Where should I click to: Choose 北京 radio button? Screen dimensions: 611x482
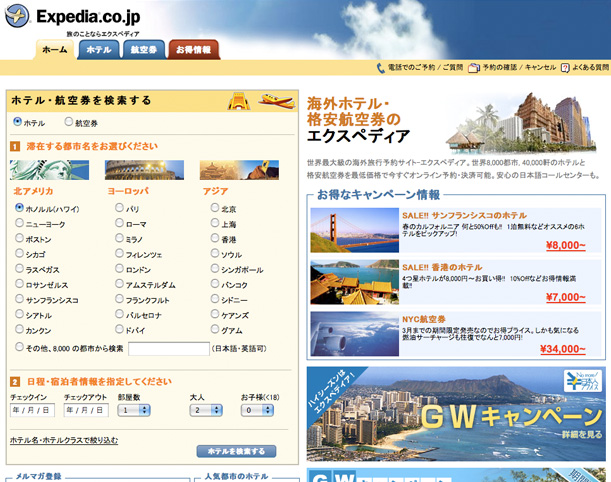click(215, 207)
